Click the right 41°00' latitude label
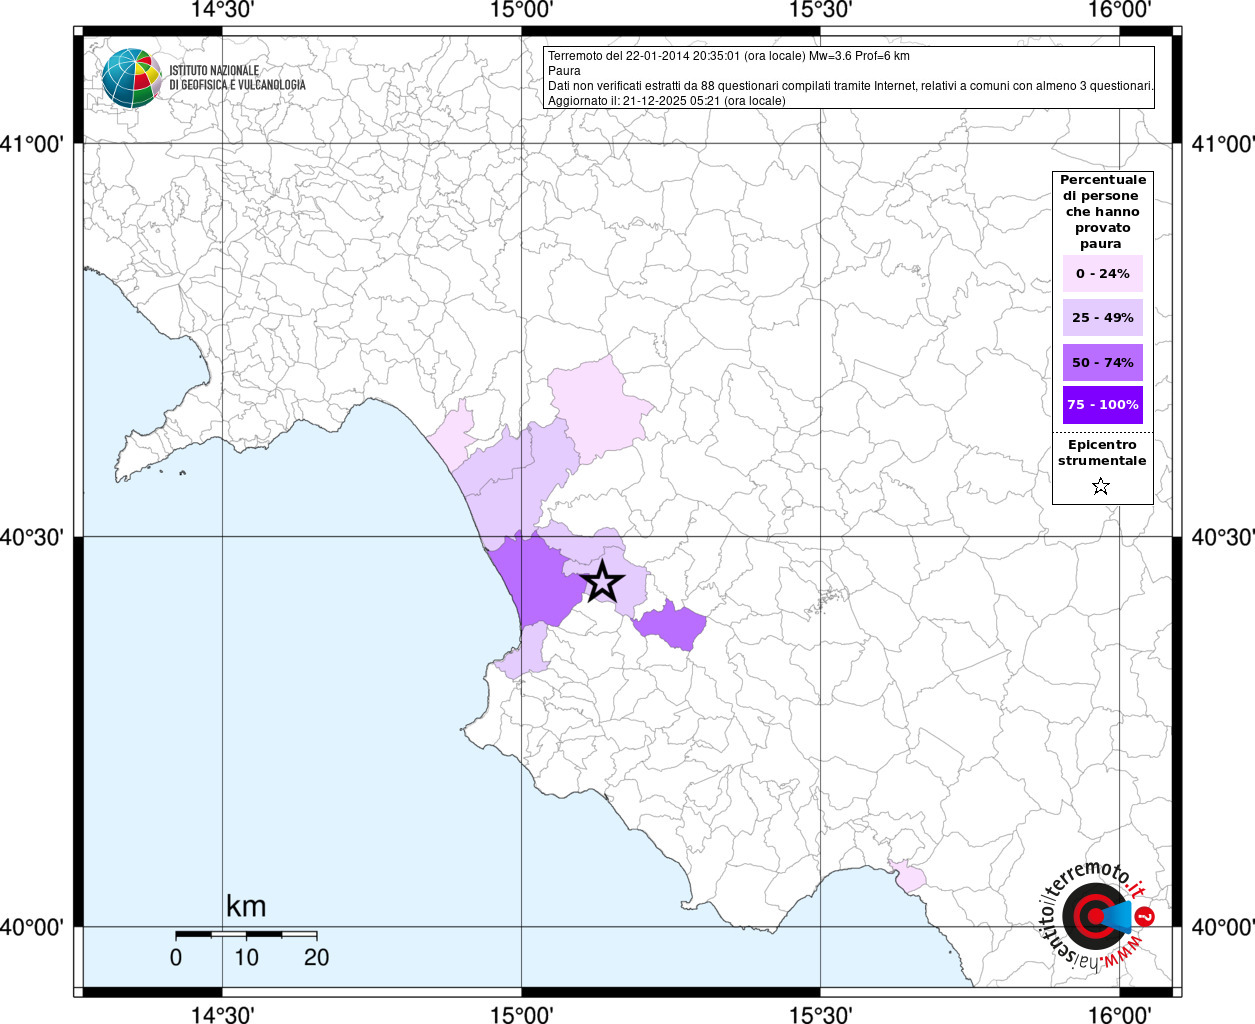This screenshot has width=1255, height=1024. coord(1223,144)
